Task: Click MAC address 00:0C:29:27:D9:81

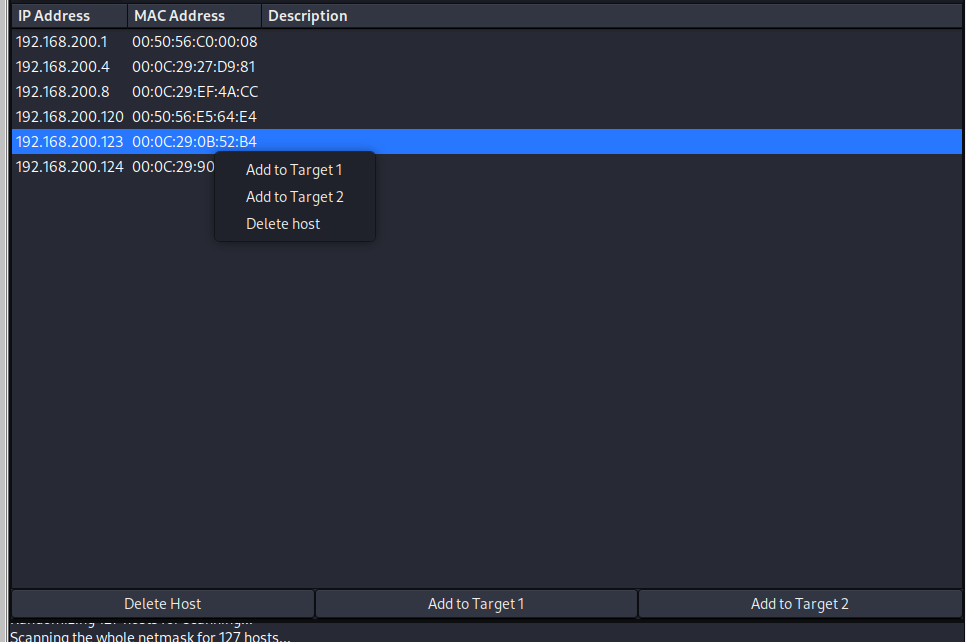Action: click(194, 67)
